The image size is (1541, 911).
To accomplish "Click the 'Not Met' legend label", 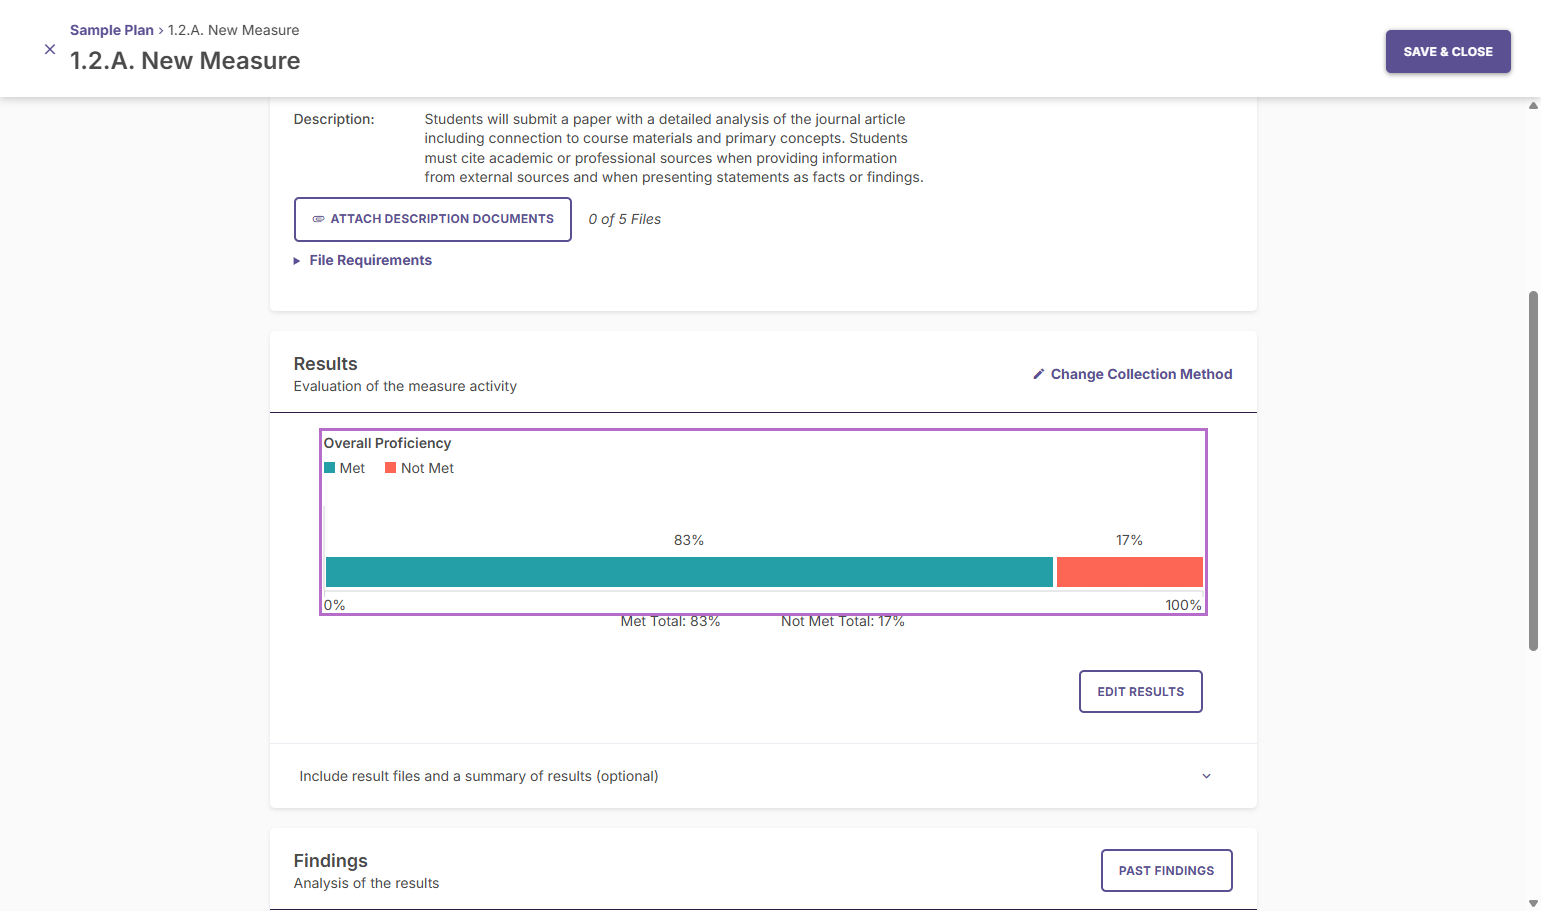I will tap(428, 468).
